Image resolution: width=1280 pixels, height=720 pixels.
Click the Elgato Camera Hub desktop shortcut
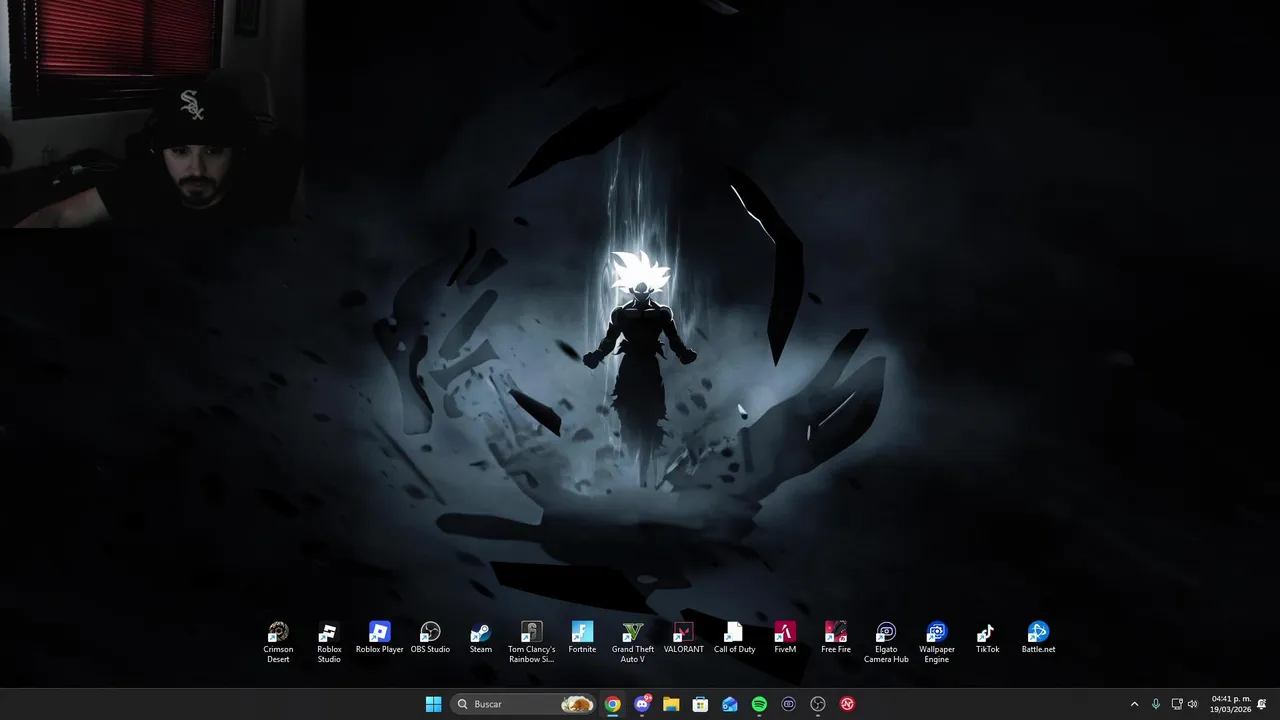coord(886,641)
